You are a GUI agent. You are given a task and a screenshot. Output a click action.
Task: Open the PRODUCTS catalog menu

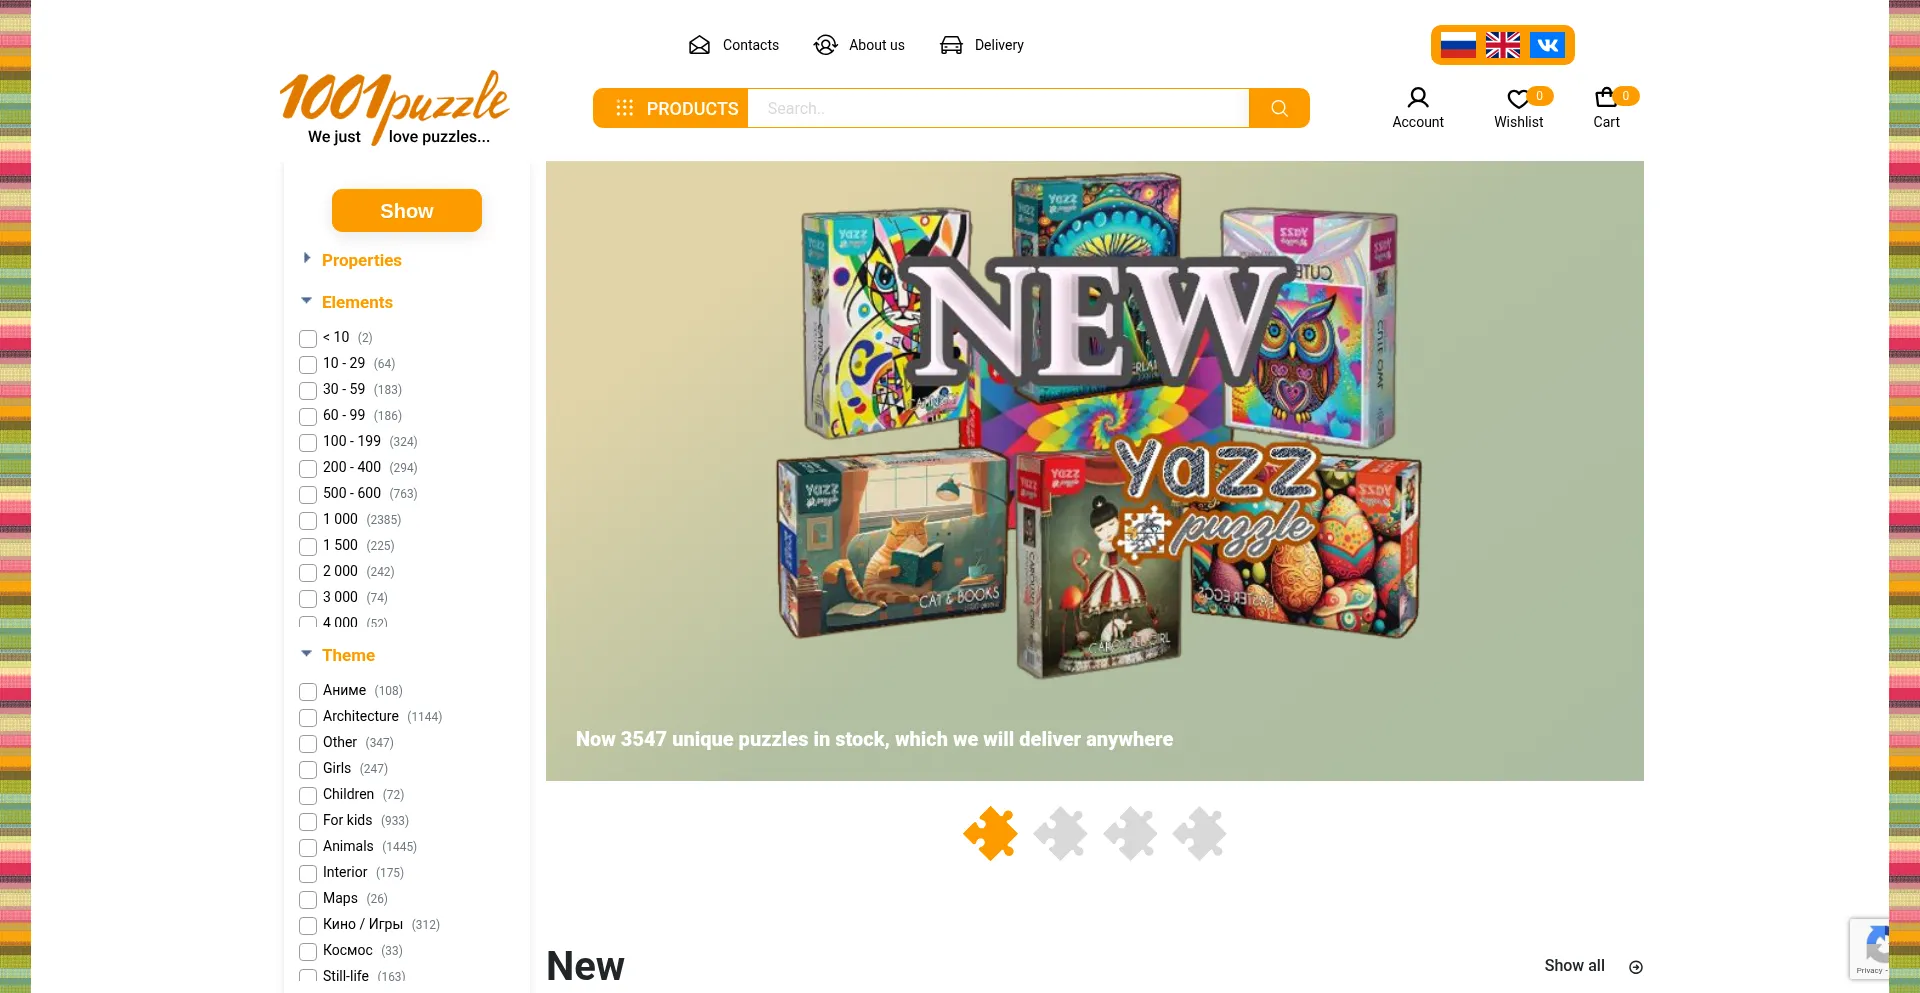[671, 108]
